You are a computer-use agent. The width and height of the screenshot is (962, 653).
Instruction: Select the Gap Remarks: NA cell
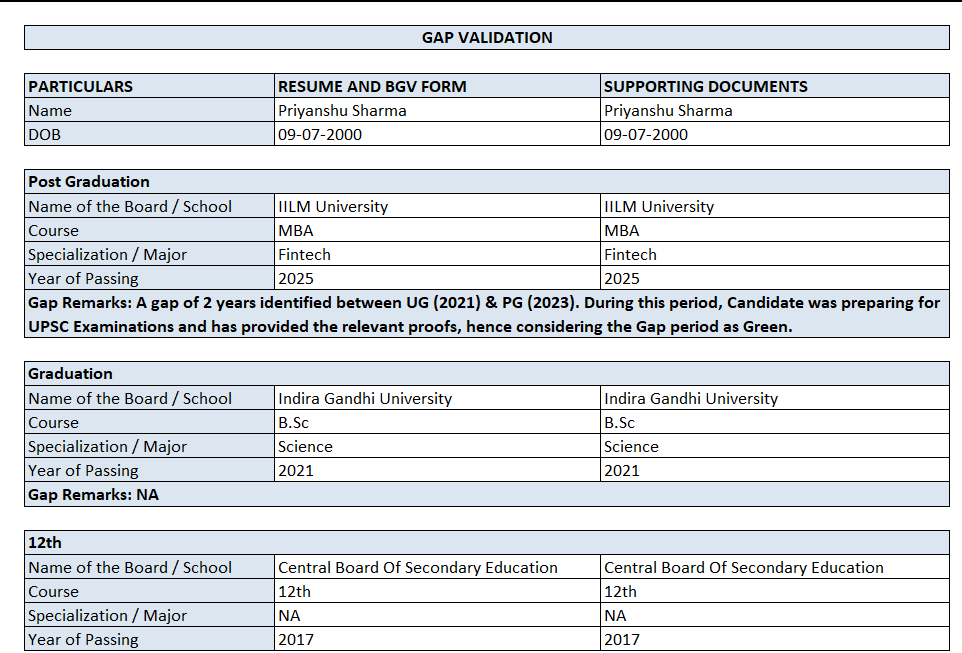(x=487, y=494)
